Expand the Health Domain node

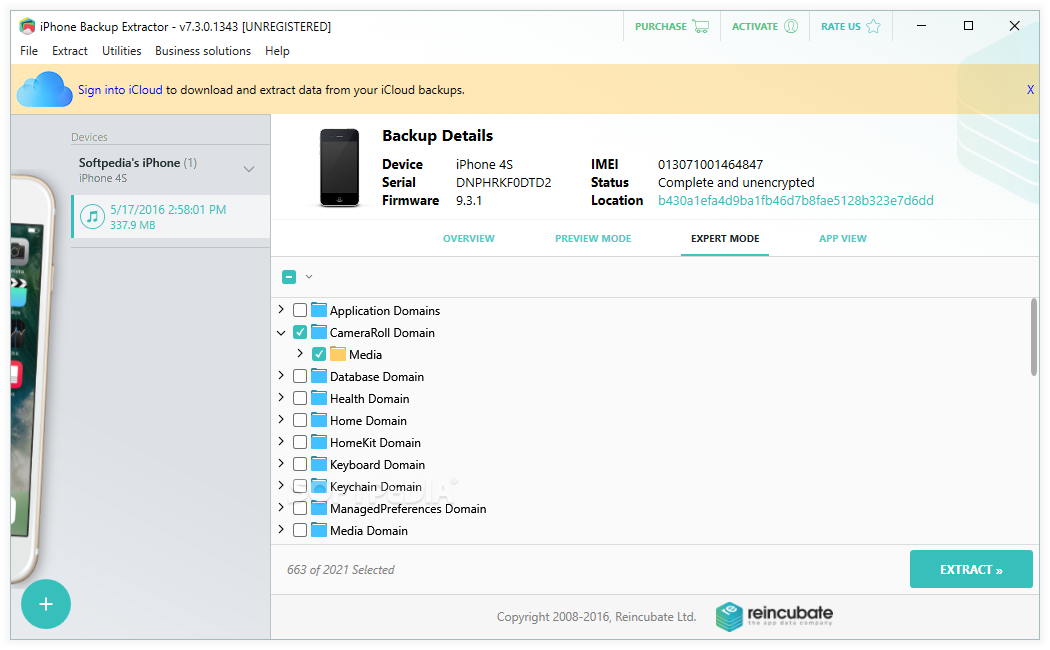click(x=281, y=398)
